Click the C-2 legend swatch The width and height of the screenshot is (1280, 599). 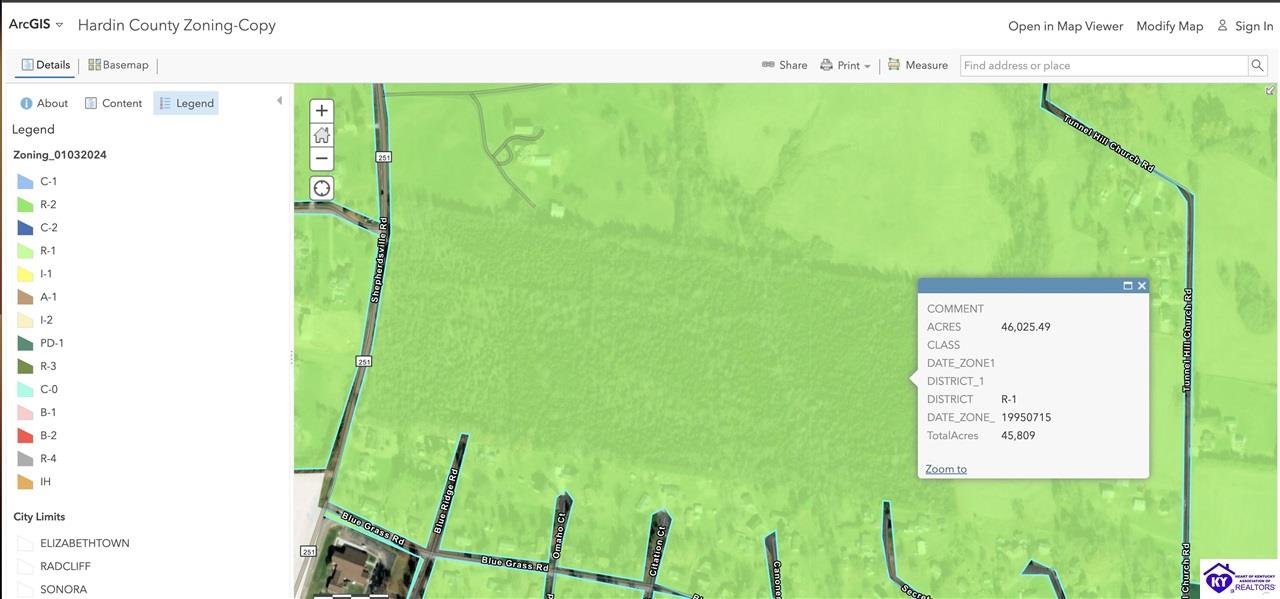pos(26,228)
